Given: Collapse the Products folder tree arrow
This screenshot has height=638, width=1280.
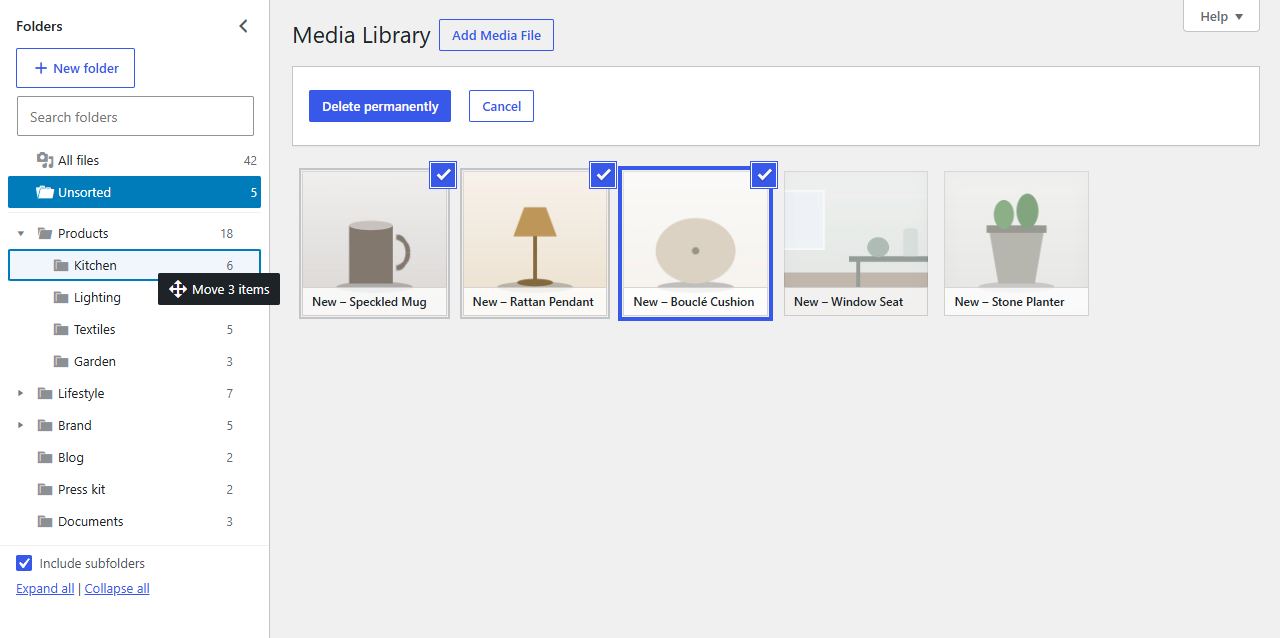Looking at the screenshot, I should click(21, 233).
